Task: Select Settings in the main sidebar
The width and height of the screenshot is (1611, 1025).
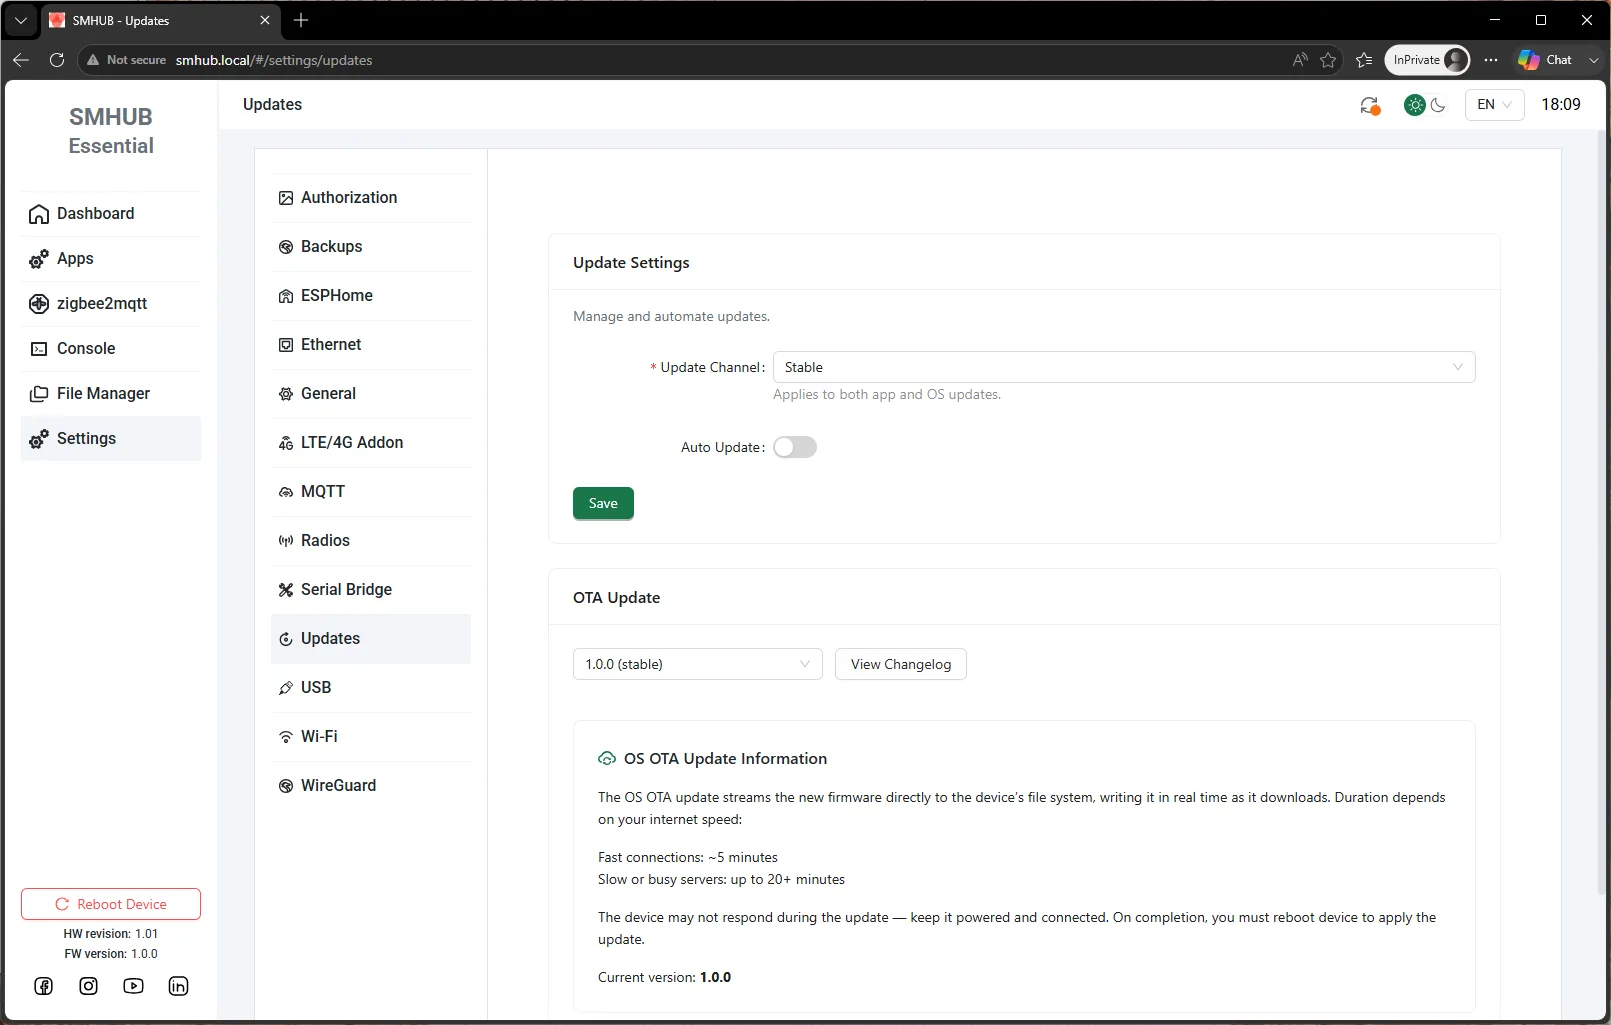Action: [x=110, y=439]
